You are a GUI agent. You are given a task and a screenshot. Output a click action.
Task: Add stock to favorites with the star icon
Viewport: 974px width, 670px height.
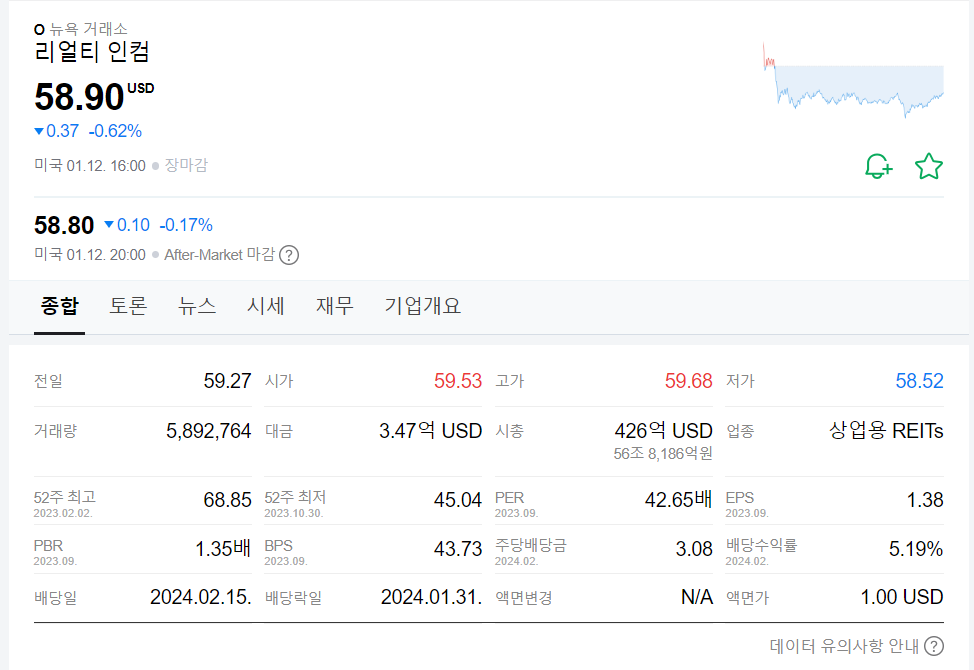[x=929, y=166]
